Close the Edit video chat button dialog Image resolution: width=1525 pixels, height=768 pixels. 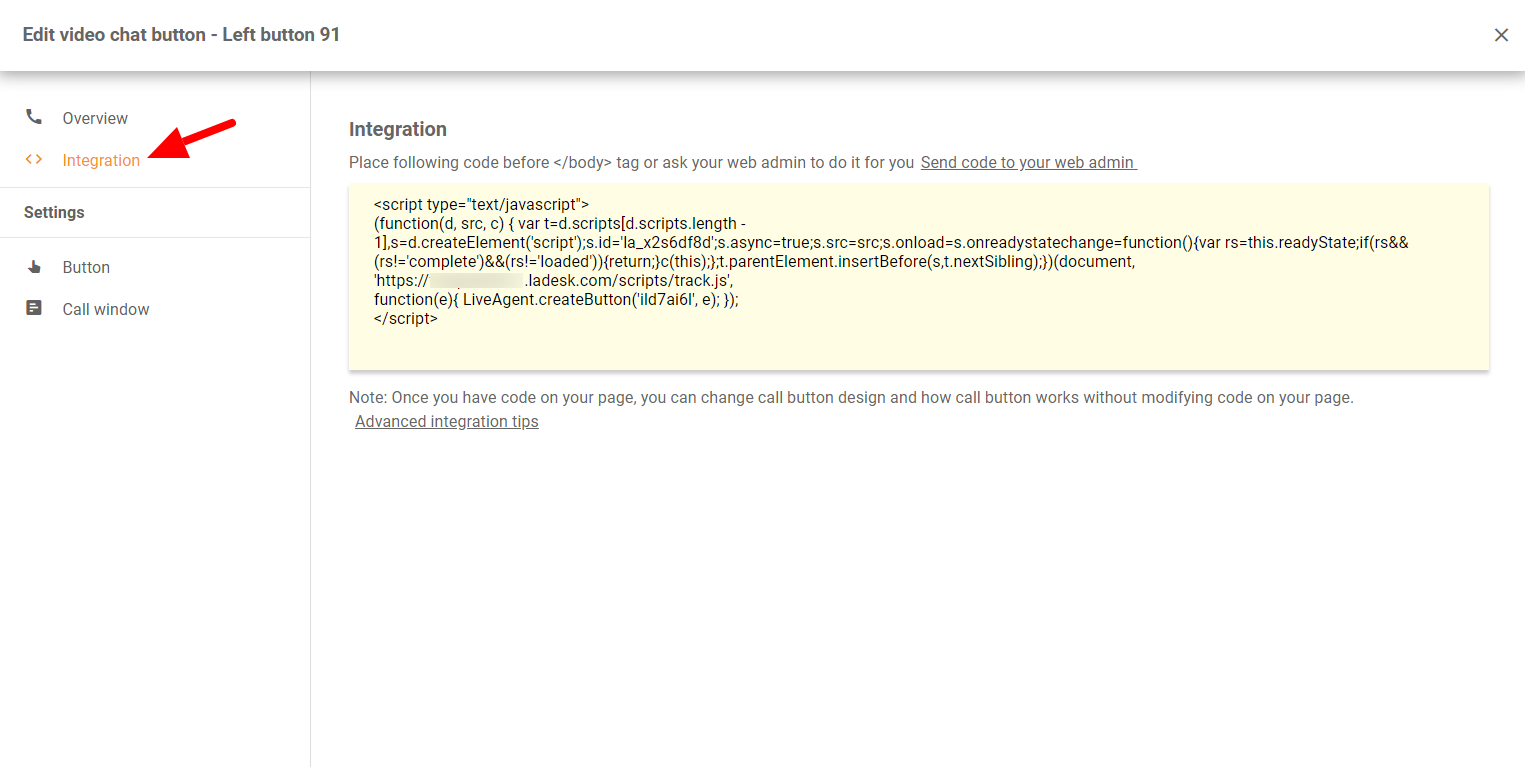(1501, 35)
